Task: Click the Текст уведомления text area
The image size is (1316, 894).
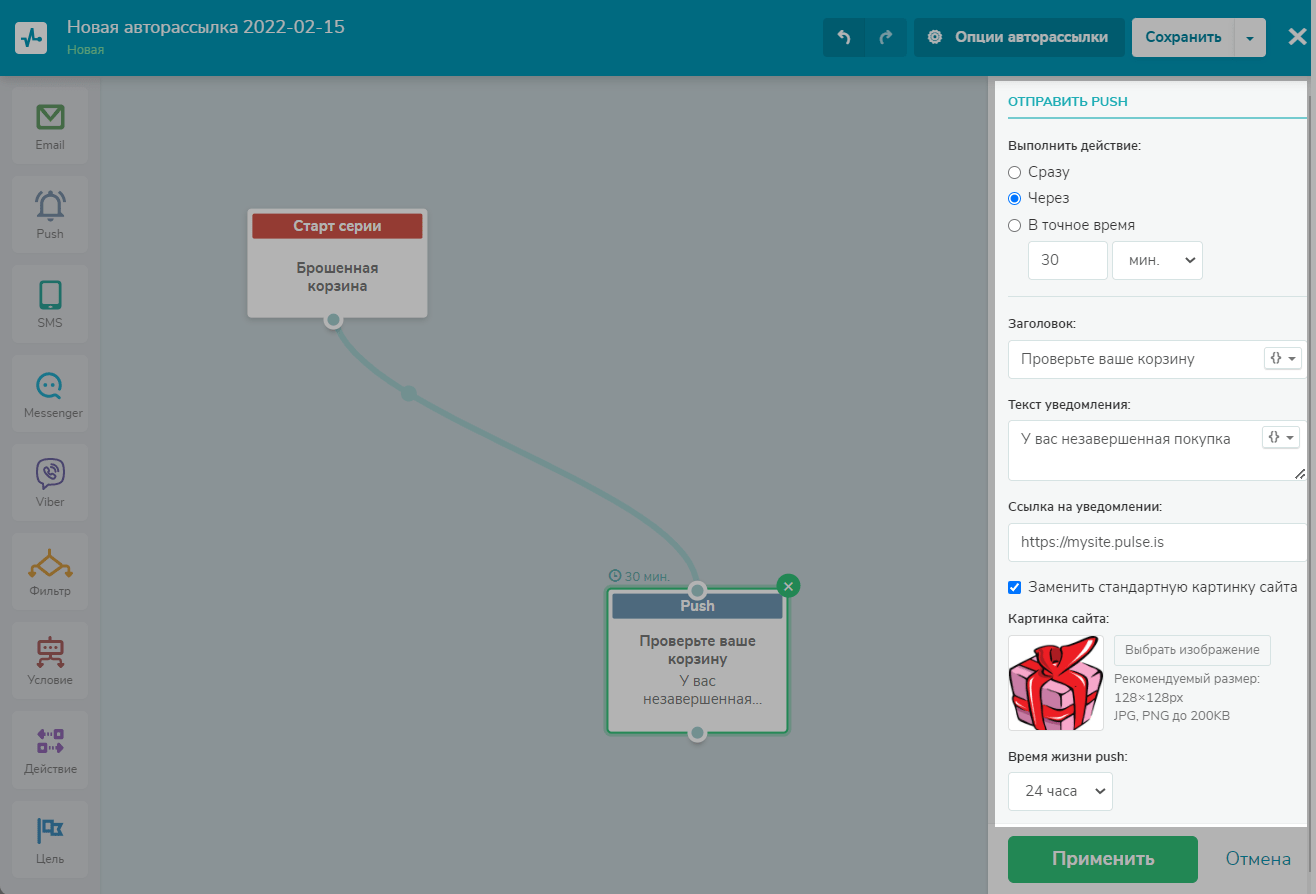Action: point(1156,450)
